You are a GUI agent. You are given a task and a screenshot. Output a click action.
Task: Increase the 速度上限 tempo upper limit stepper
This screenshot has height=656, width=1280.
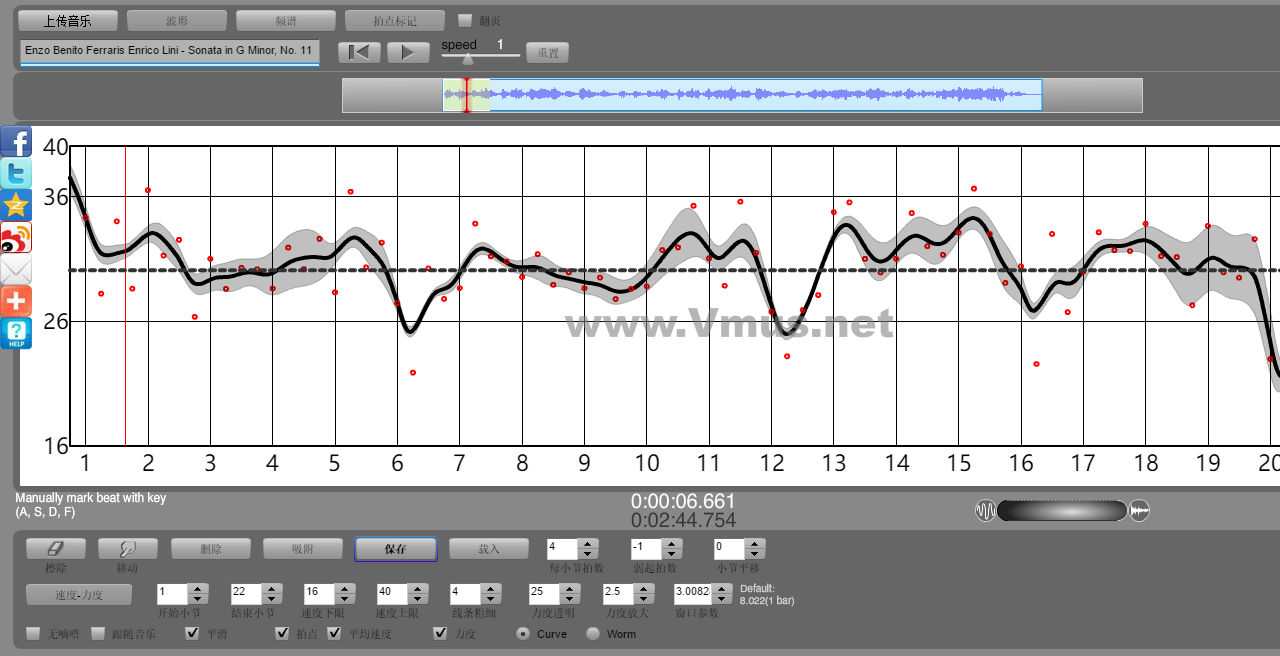click(414, 587)
